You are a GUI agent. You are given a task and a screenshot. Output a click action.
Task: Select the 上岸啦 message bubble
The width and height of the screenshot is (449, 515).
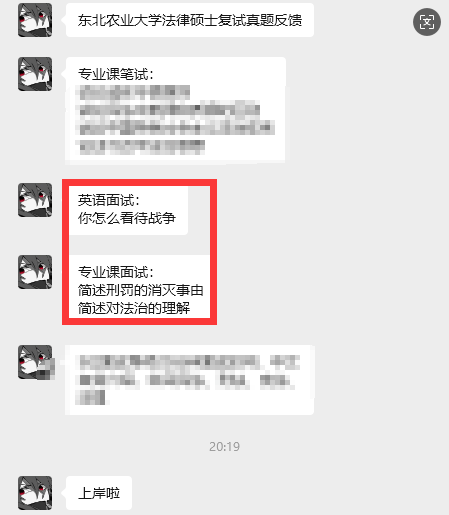point(99,493)
